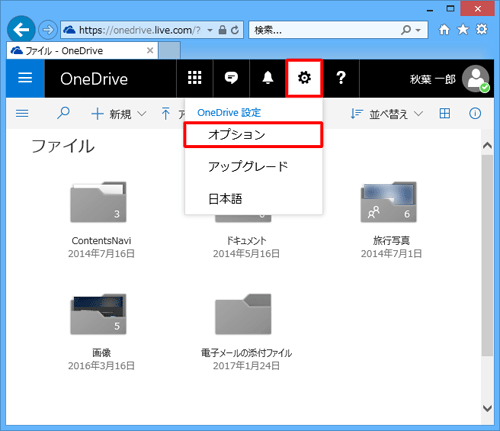Click the search magnifier in command bar
The height and width of the screenshot is (431, 500).
click(63, 113)
